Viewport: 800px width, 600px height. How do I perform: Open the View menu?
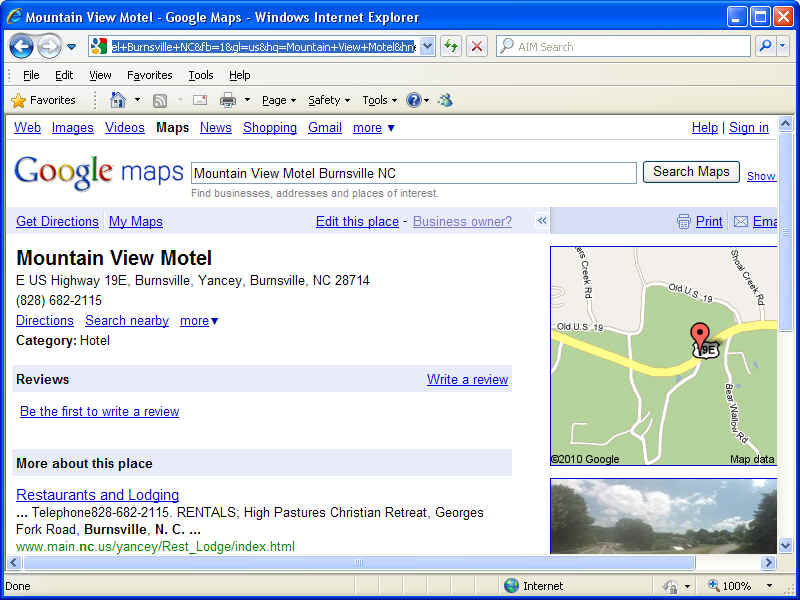coord(100,75)
